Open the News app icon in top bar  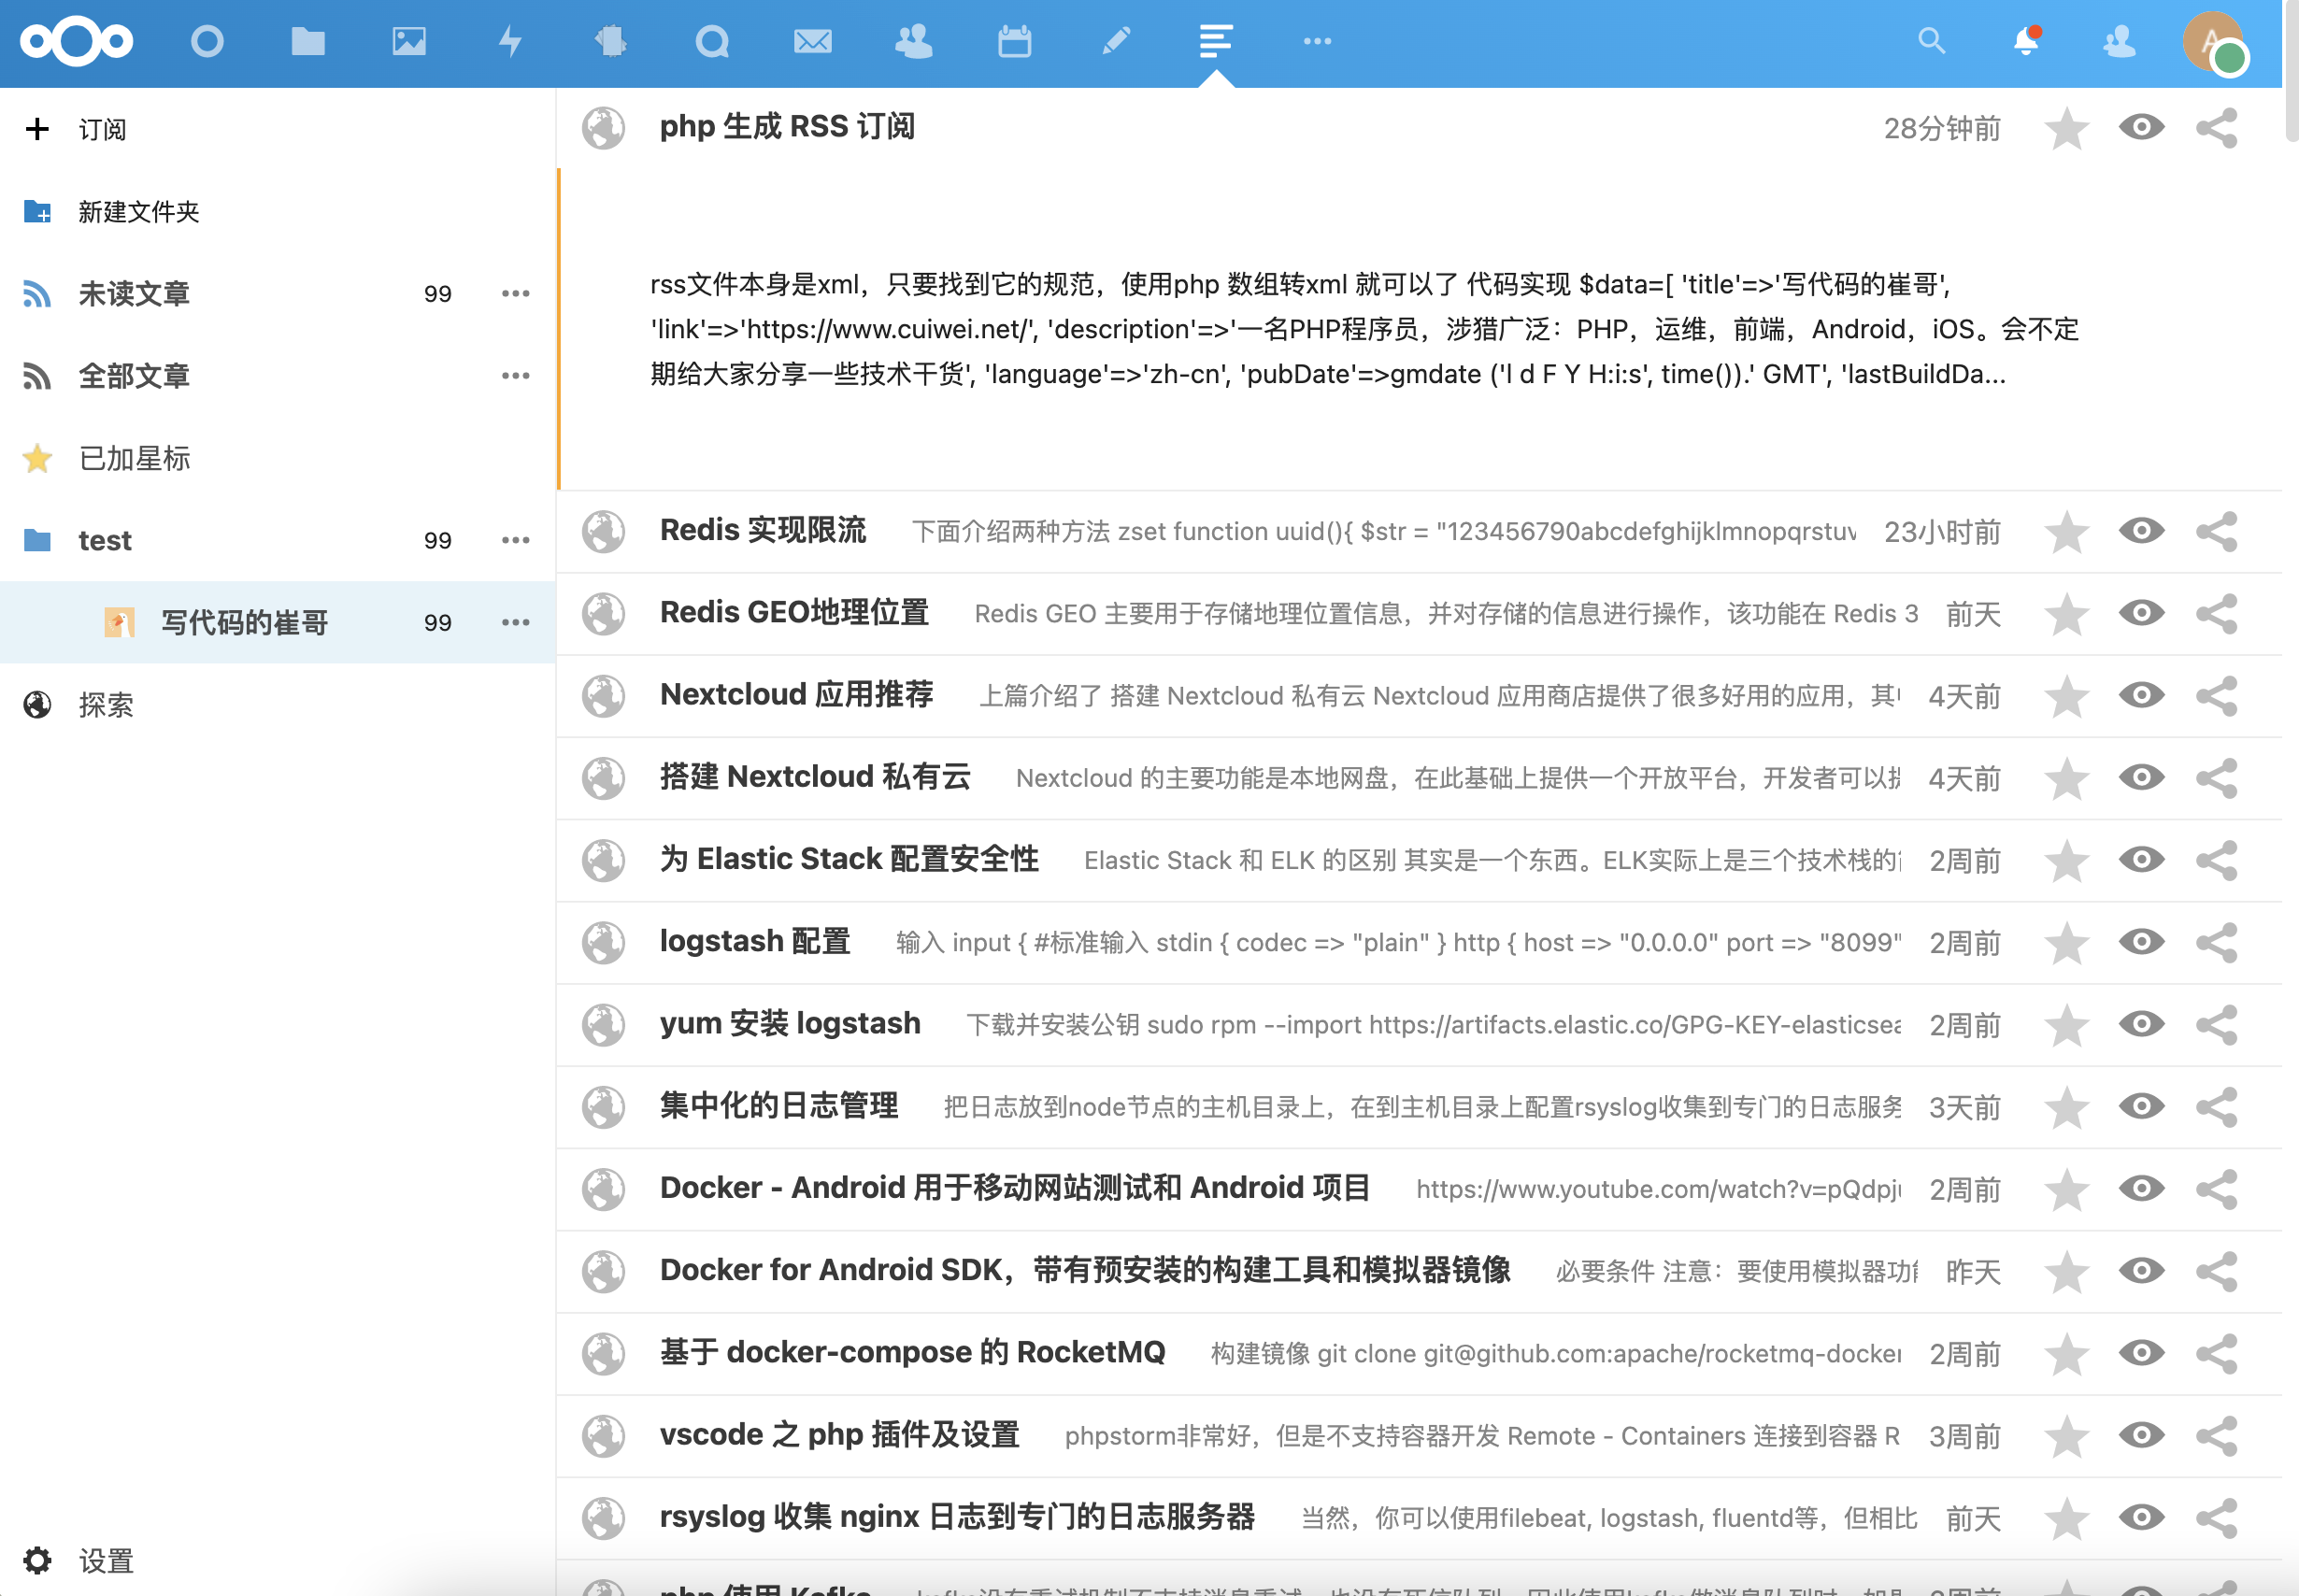pos(1216,41)
